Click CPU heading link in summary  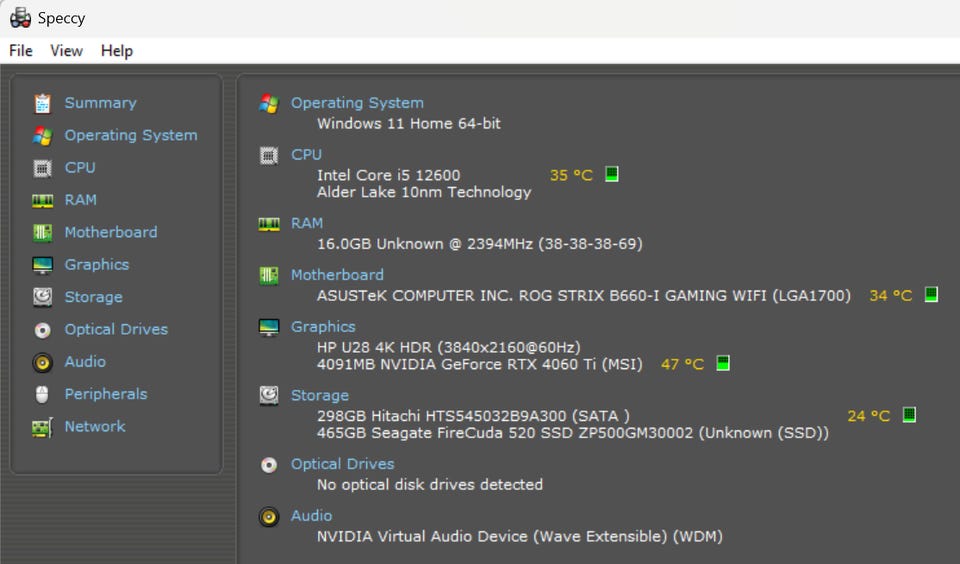[x=306, y=154]
